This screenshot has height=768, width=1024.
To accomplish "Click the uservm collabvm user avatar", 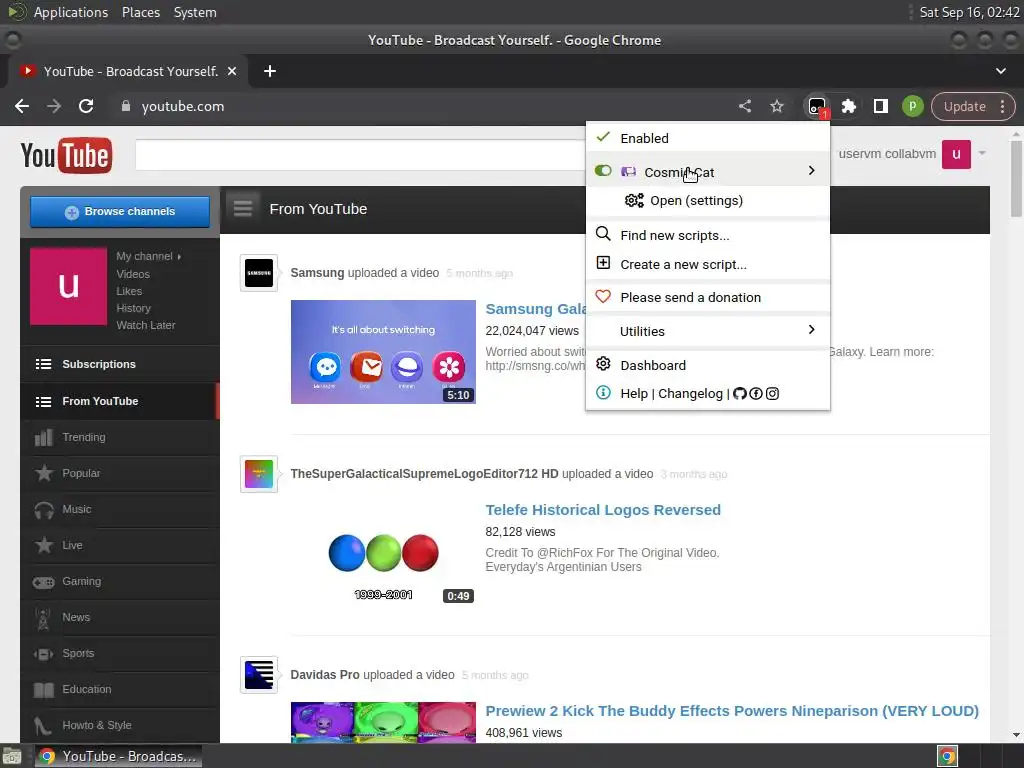I will tap(956, 154).
